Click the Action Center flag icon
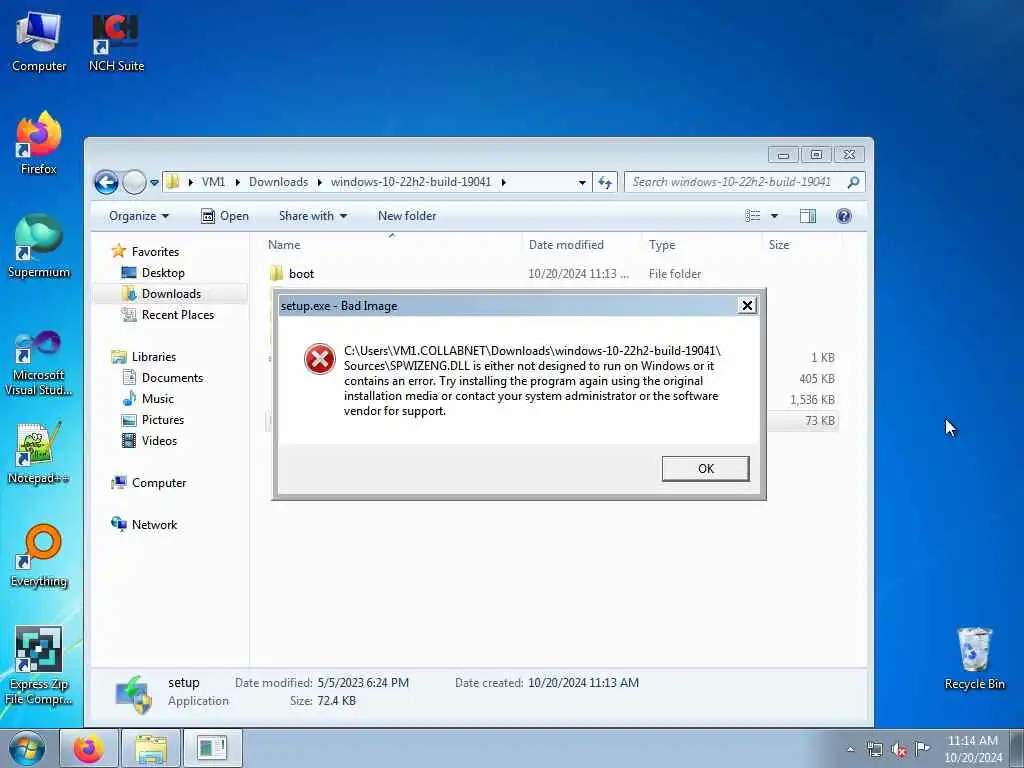This screenshot has width=1024, height=768. point(922,748)
